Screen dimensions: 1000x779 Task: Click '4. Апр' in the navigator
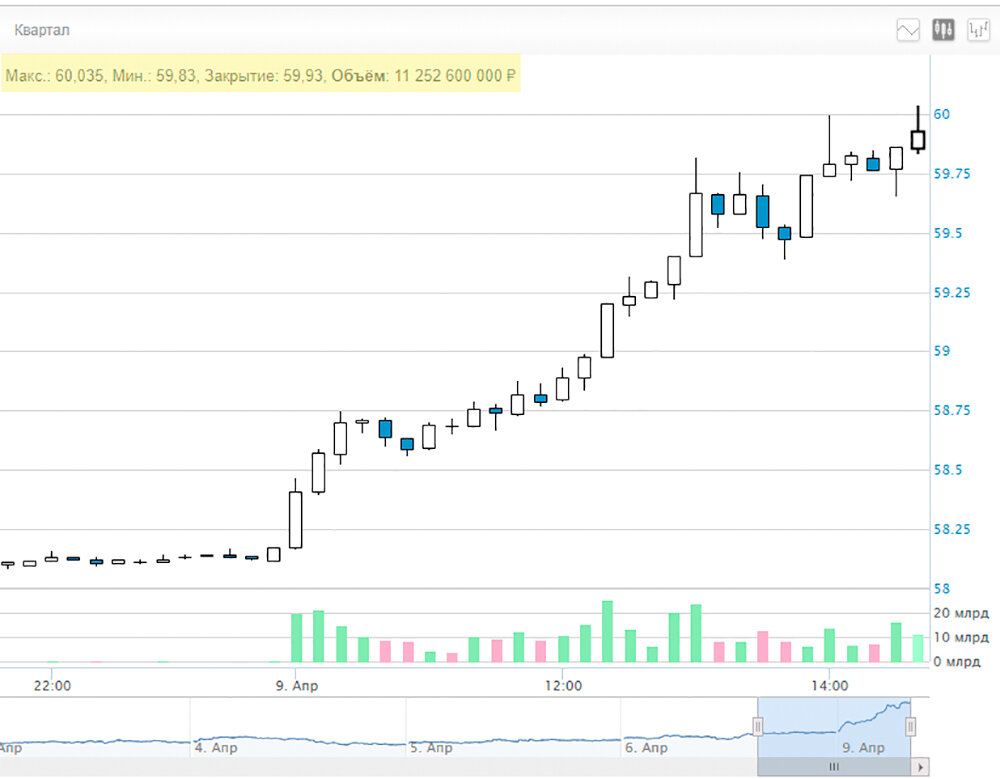click(x=216, y=748)
